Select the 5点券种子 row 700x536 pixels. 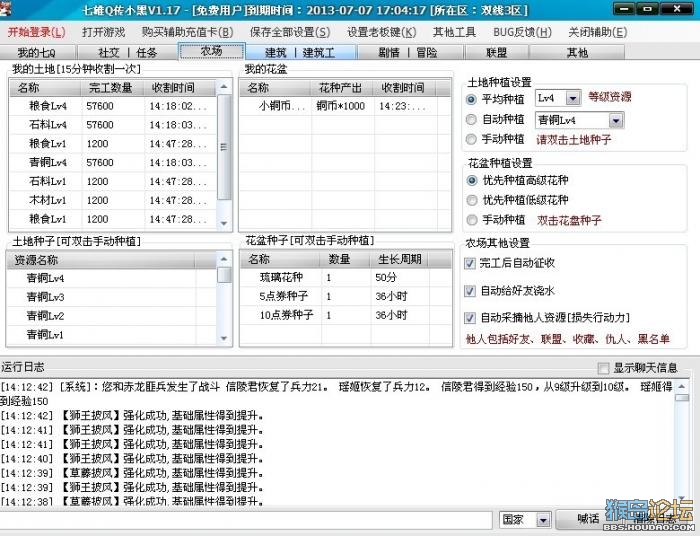pyautogui.click(x=346, y=296)
